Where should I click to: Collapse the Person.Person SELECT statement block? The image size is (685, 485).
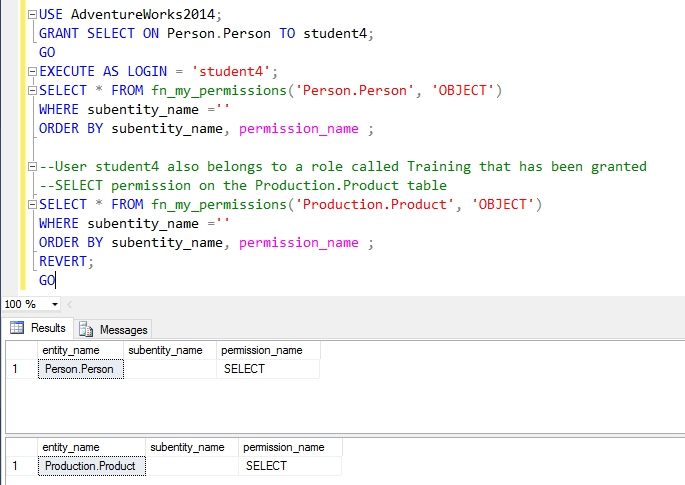point(33,91)
